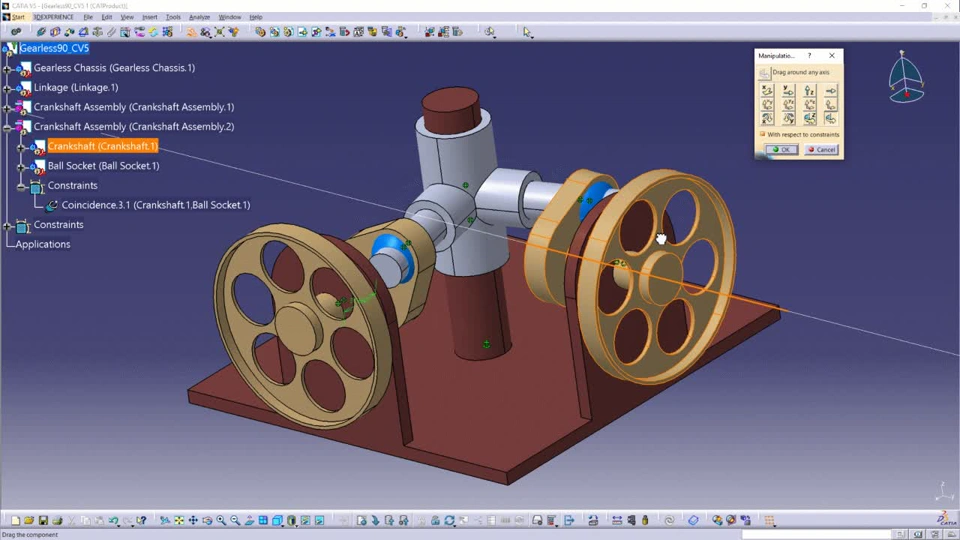Select Applications tree entry

[x=43, y=244]
